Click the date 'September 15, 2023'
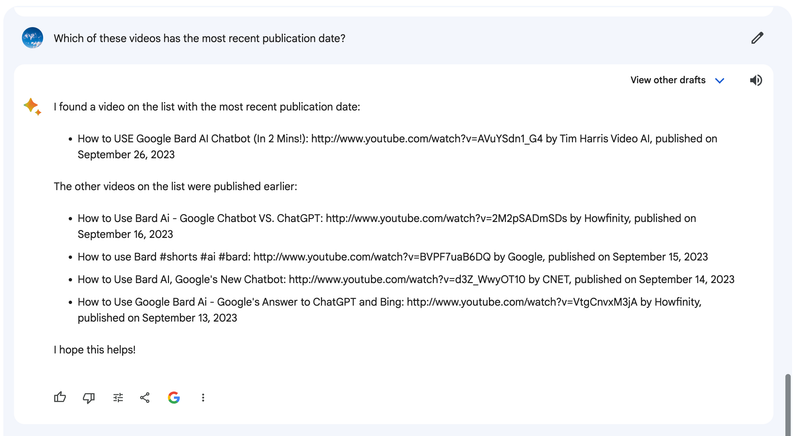800x436 pixels. tap(660, 257)
